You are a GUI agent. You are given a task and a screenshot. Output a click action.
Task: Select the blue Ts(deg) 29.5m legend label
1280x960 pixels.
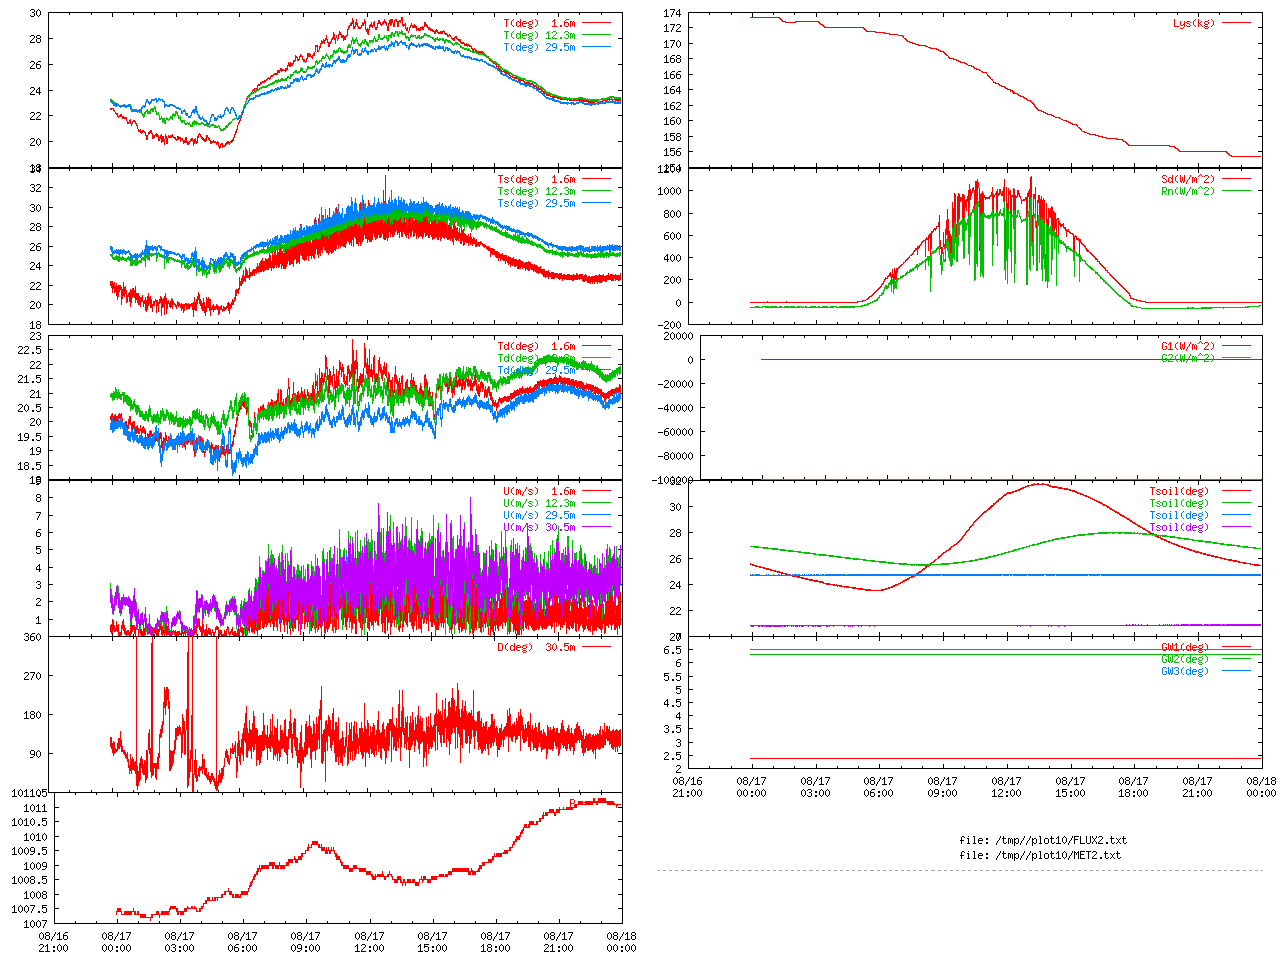(536, 203)
